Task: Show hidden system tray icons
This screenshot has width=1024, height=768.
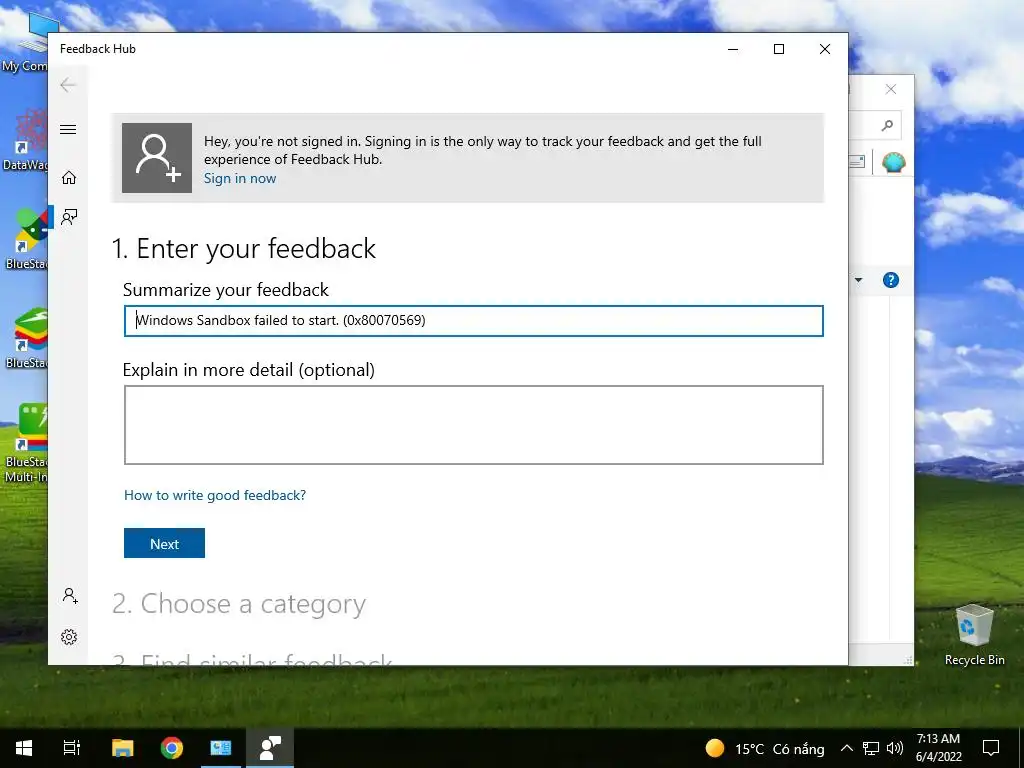Action: (846, 748)
